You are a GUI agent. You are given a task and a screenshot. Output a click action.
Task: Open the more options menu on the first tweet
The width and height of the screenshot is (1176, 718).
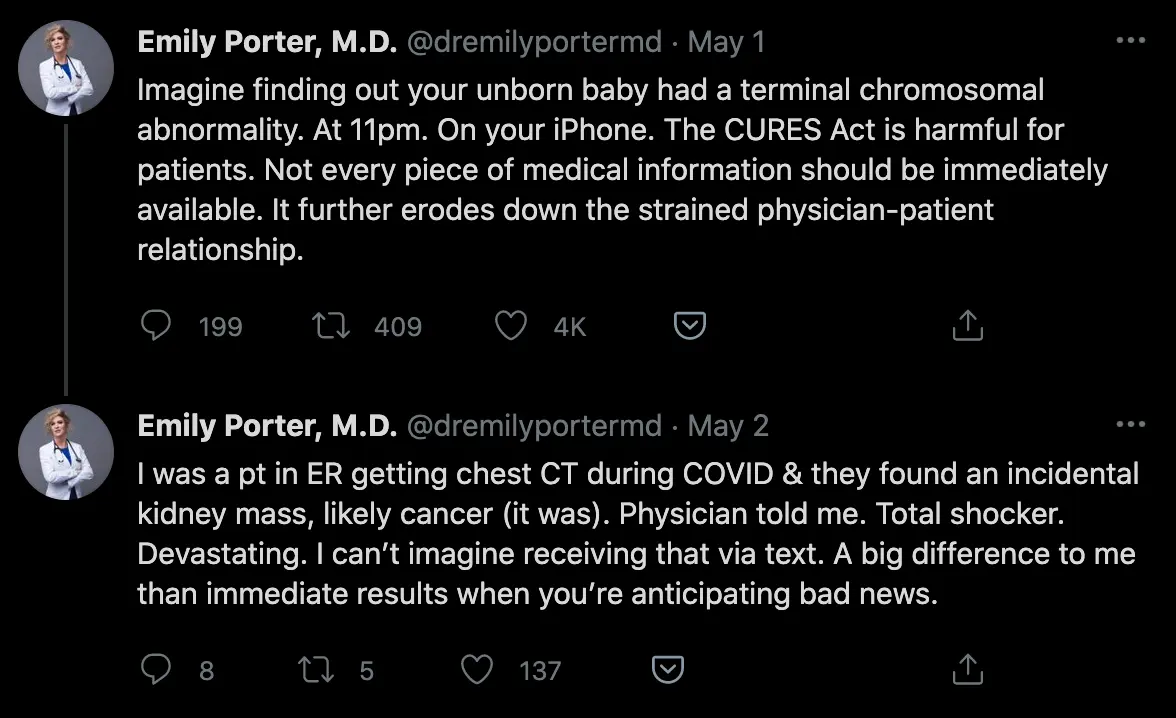1130,39
